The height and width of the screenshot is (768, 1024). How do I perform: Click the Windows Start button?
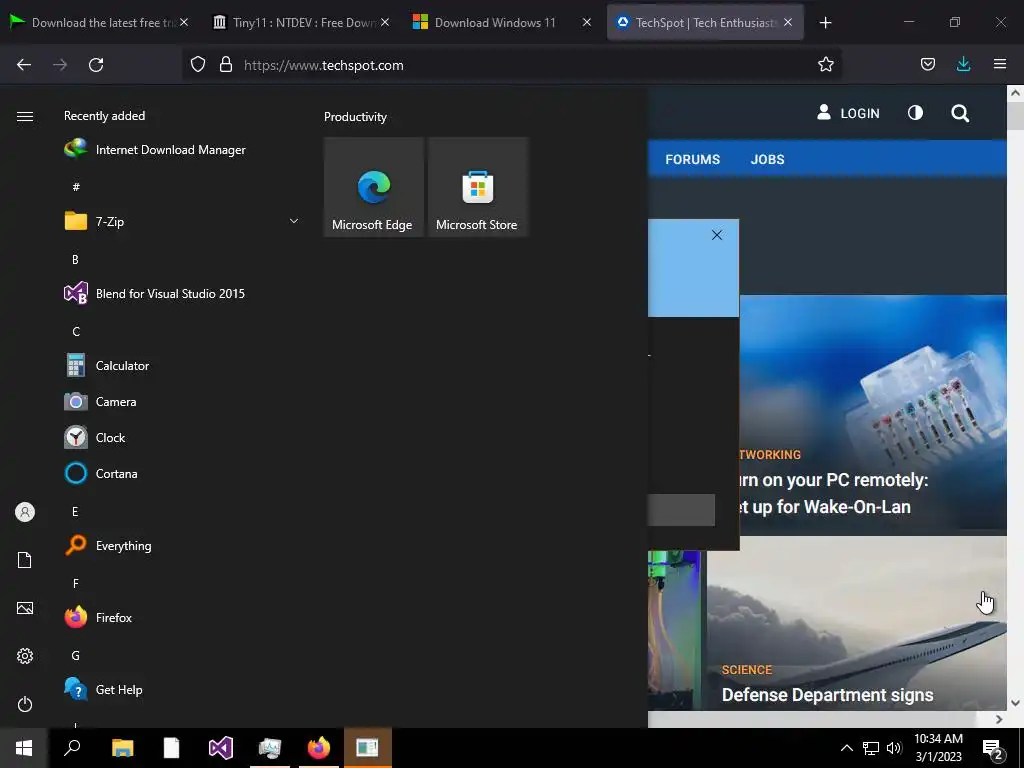(24, 748)
